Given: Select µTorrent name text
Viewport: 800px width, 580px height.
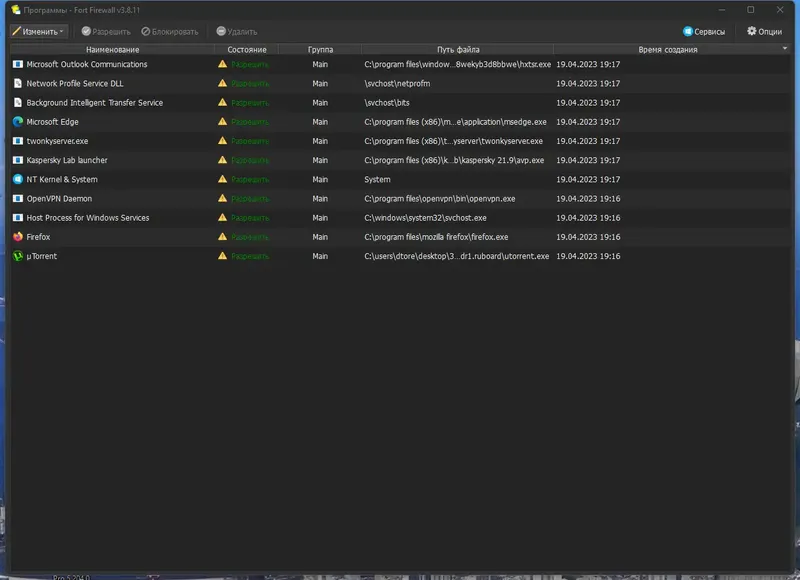Looking at the screenshot, I should coord(41,256).
